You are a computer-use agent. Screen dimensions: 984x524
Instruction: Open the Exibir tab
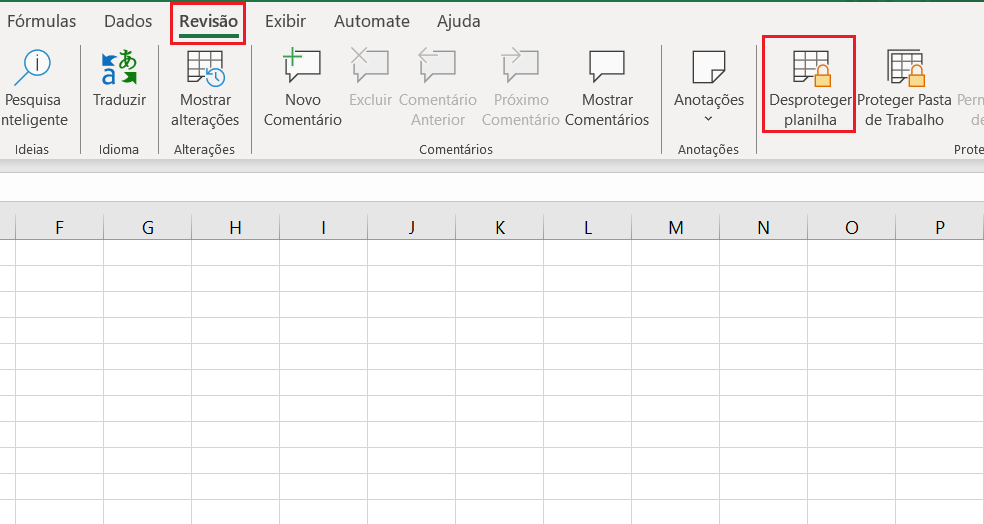[x=286, y=21]
